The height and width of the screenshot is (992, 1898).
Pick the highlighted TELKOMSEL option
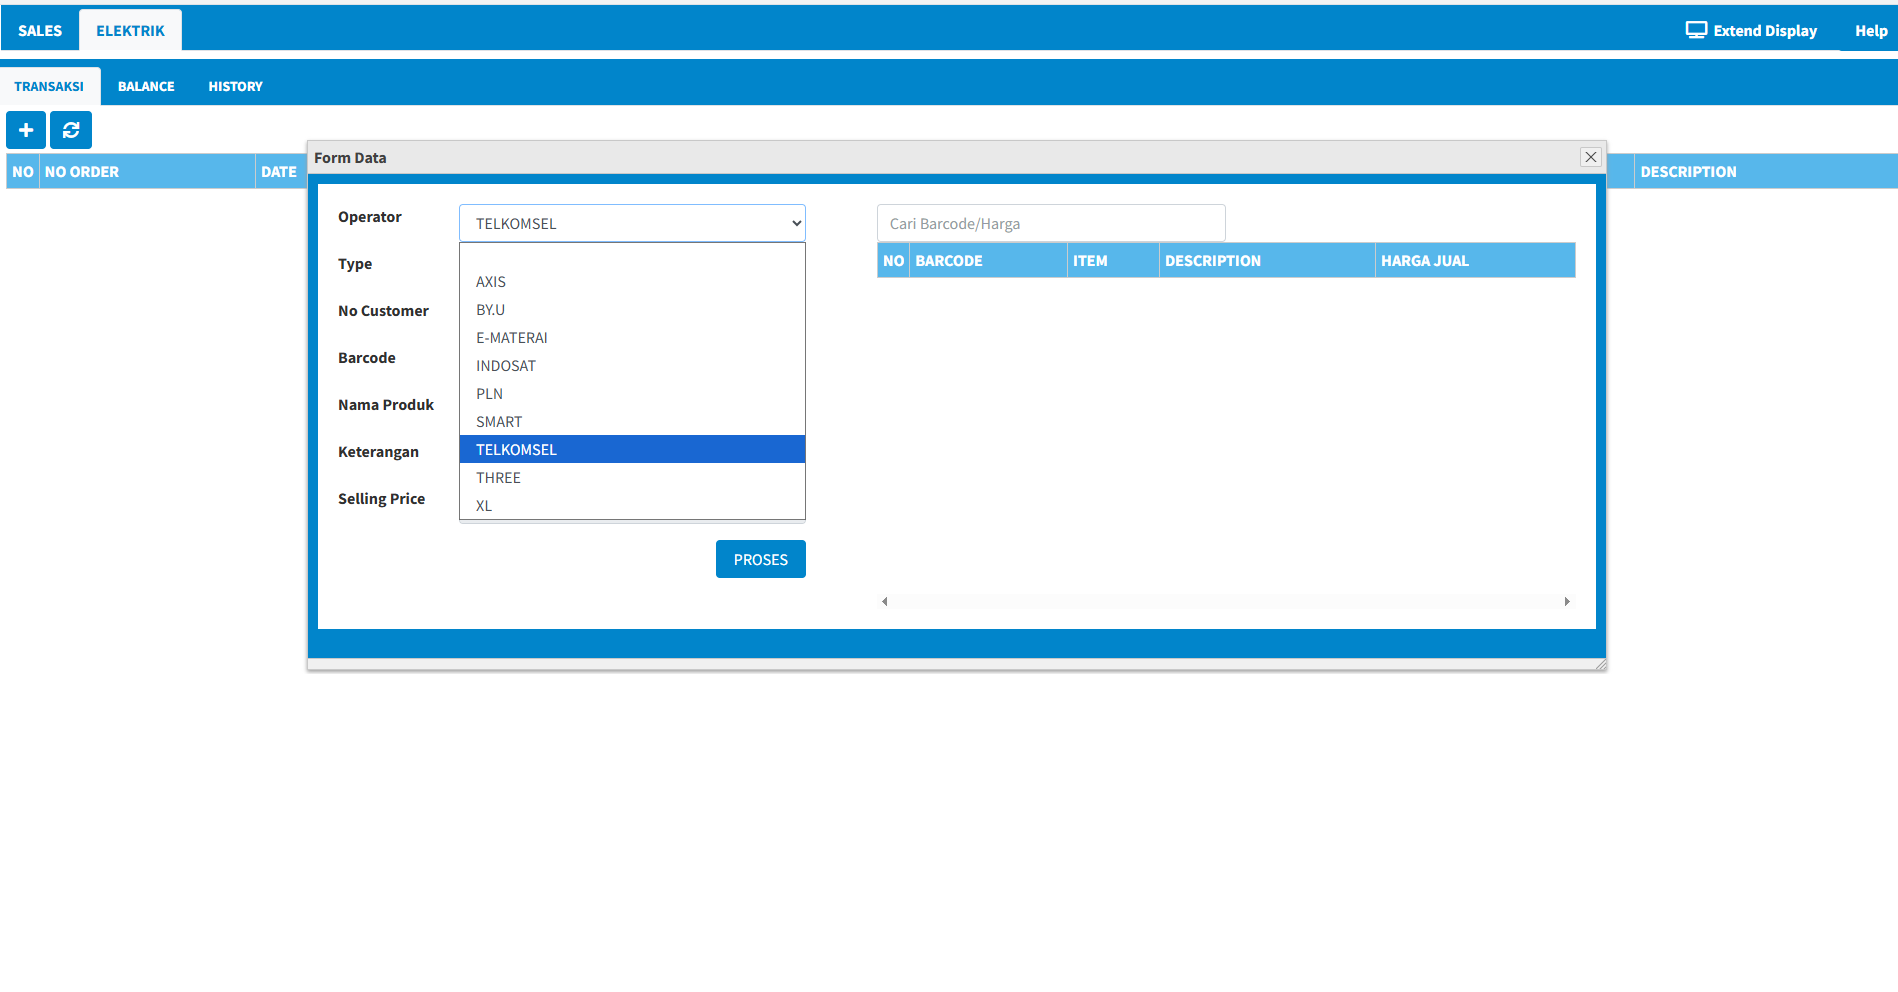pyautogui.click(x=632, y=450)
